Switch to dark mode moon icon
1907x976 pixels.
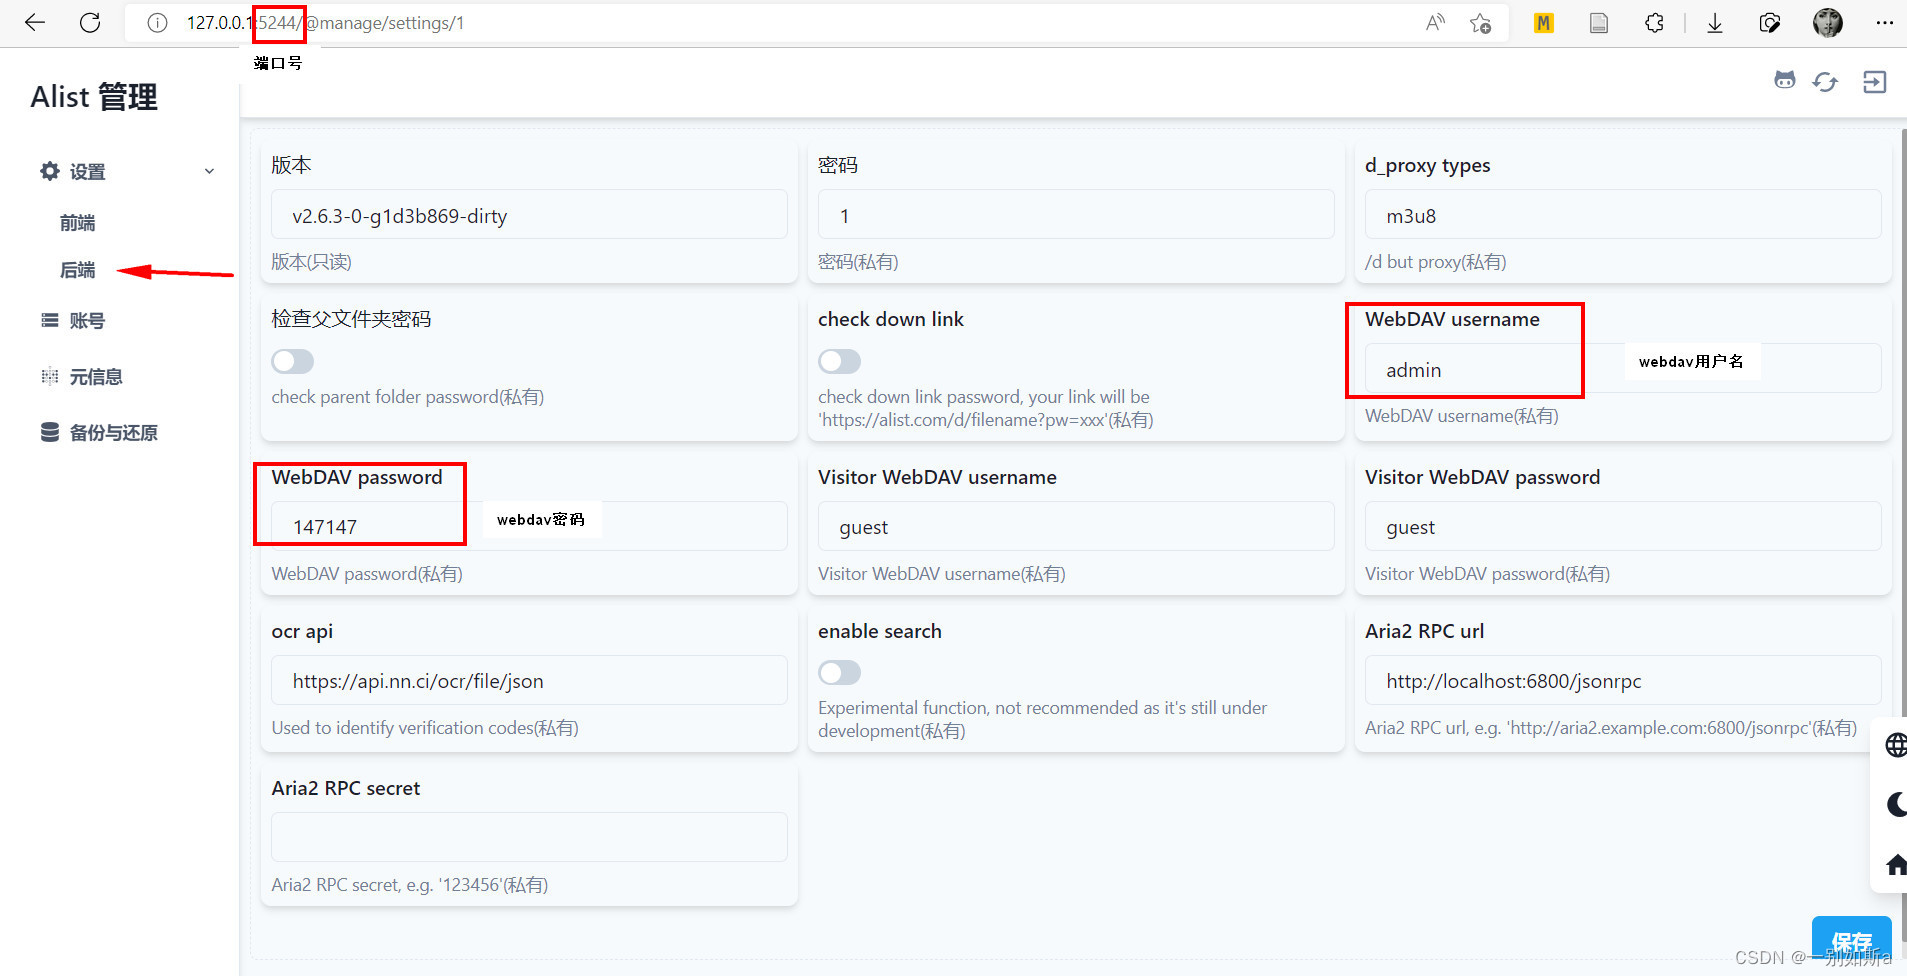(x=1896, y=804)
